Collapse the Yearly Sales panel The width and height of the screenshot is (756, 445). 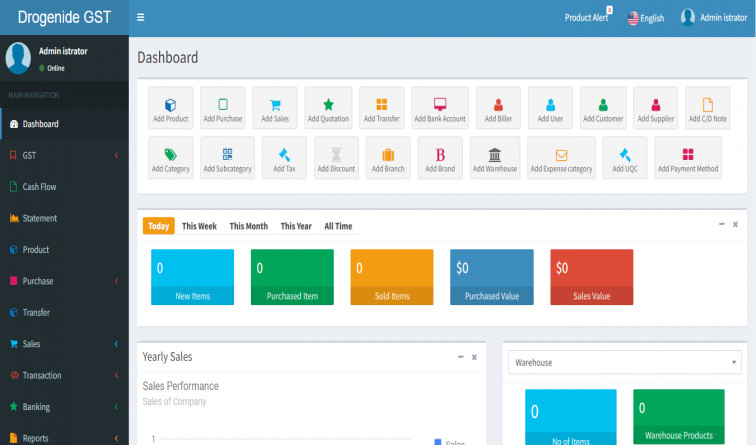pyautogui.click(x=460, y=357)
